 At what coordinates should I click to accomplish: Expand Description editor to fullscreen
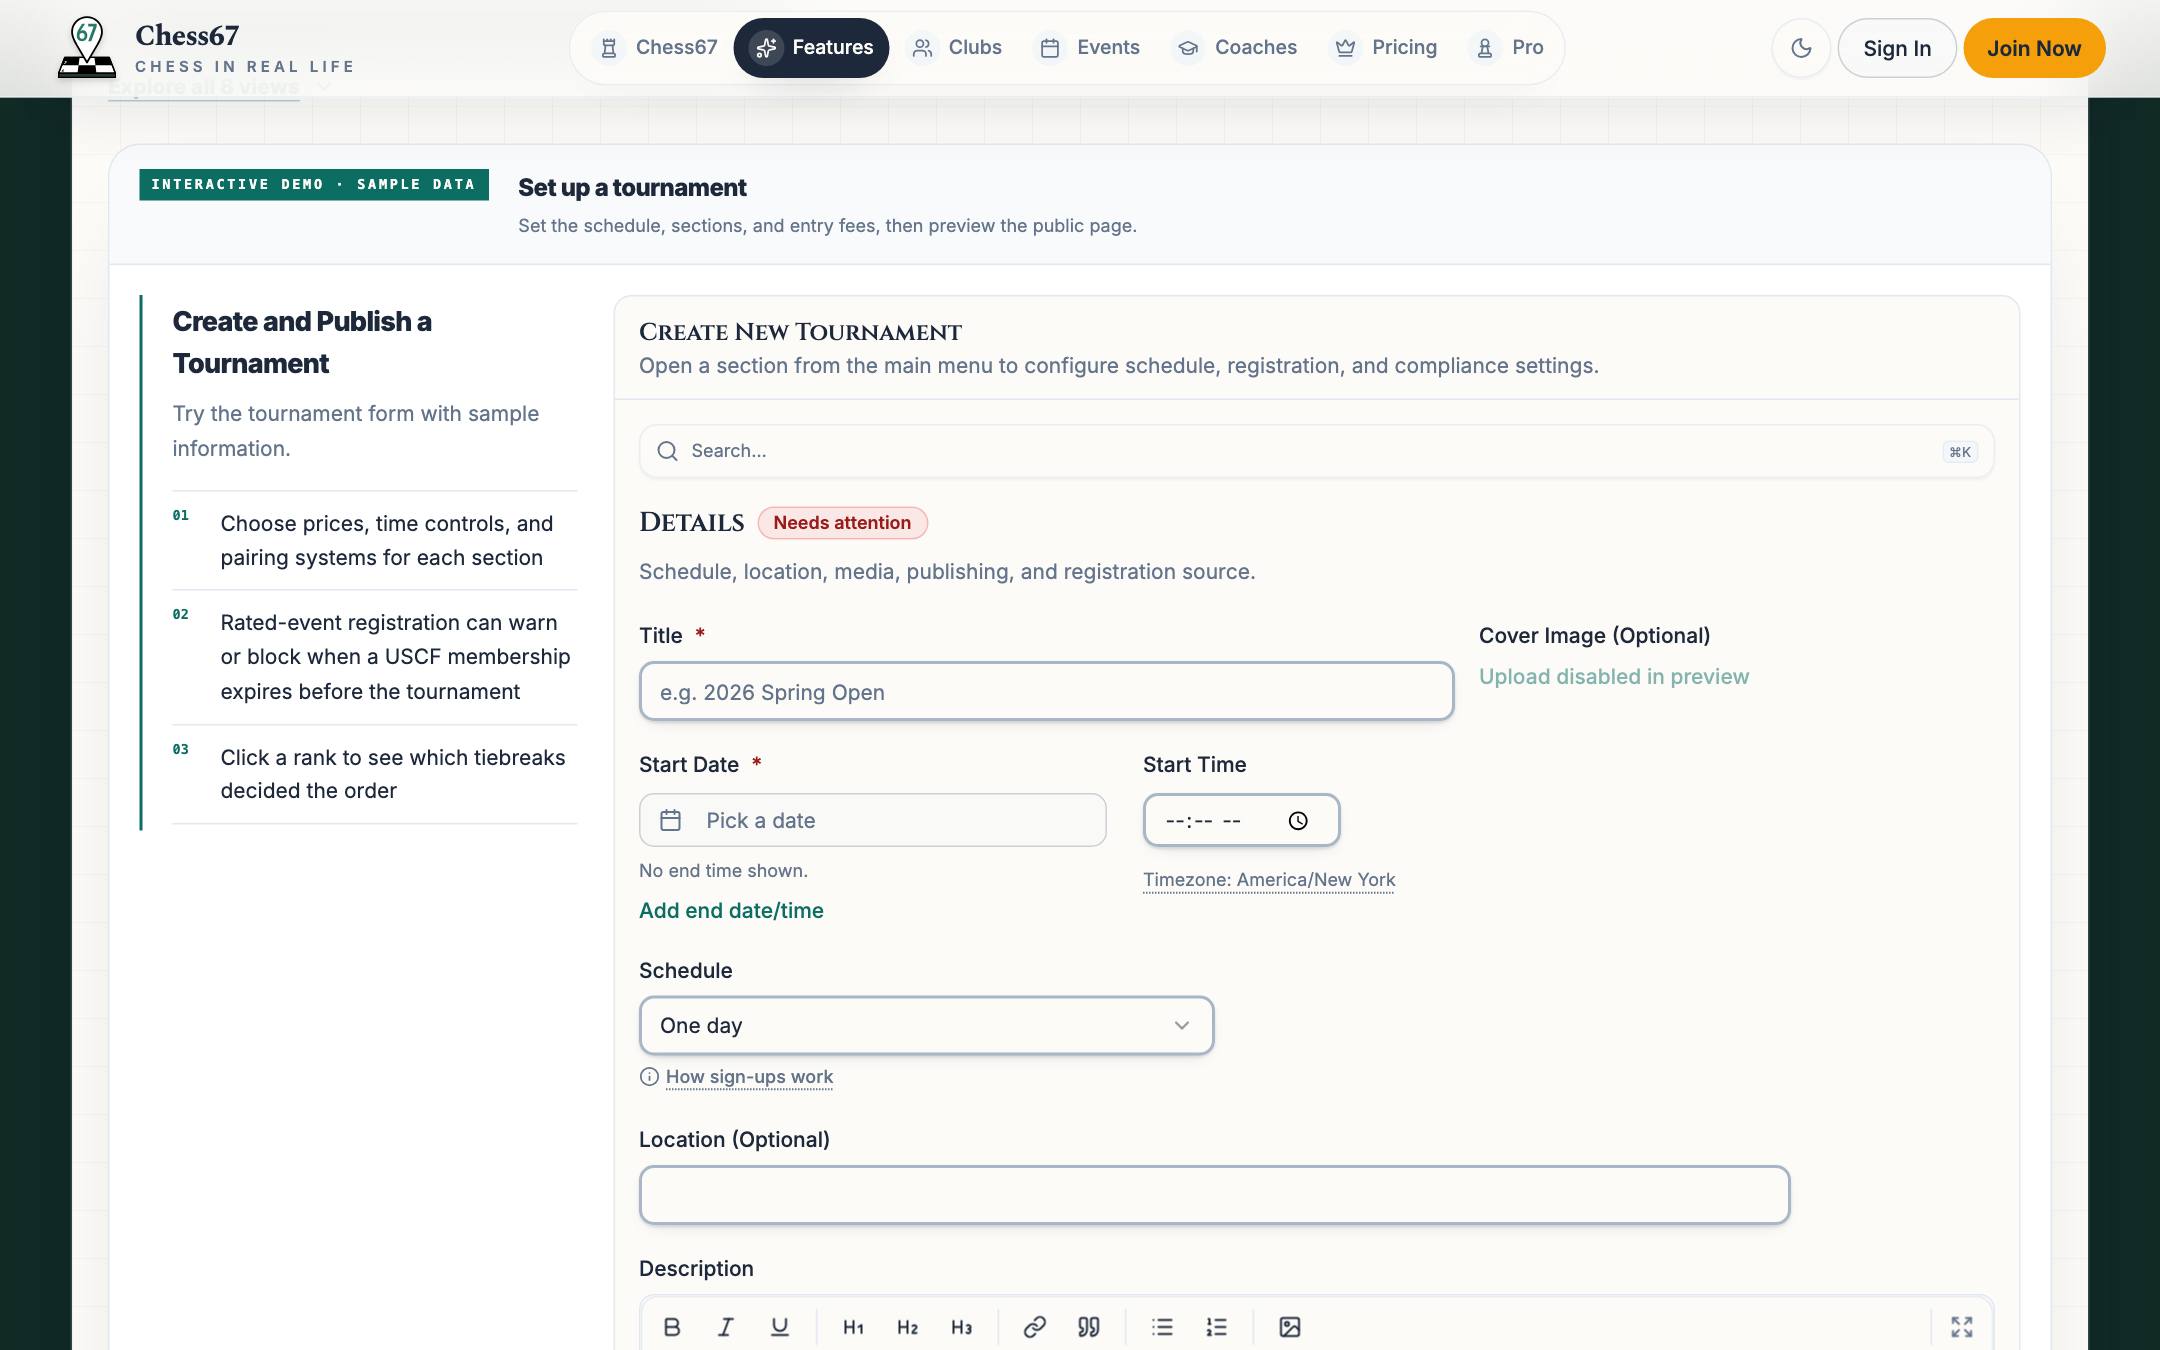(1962, 1327)
